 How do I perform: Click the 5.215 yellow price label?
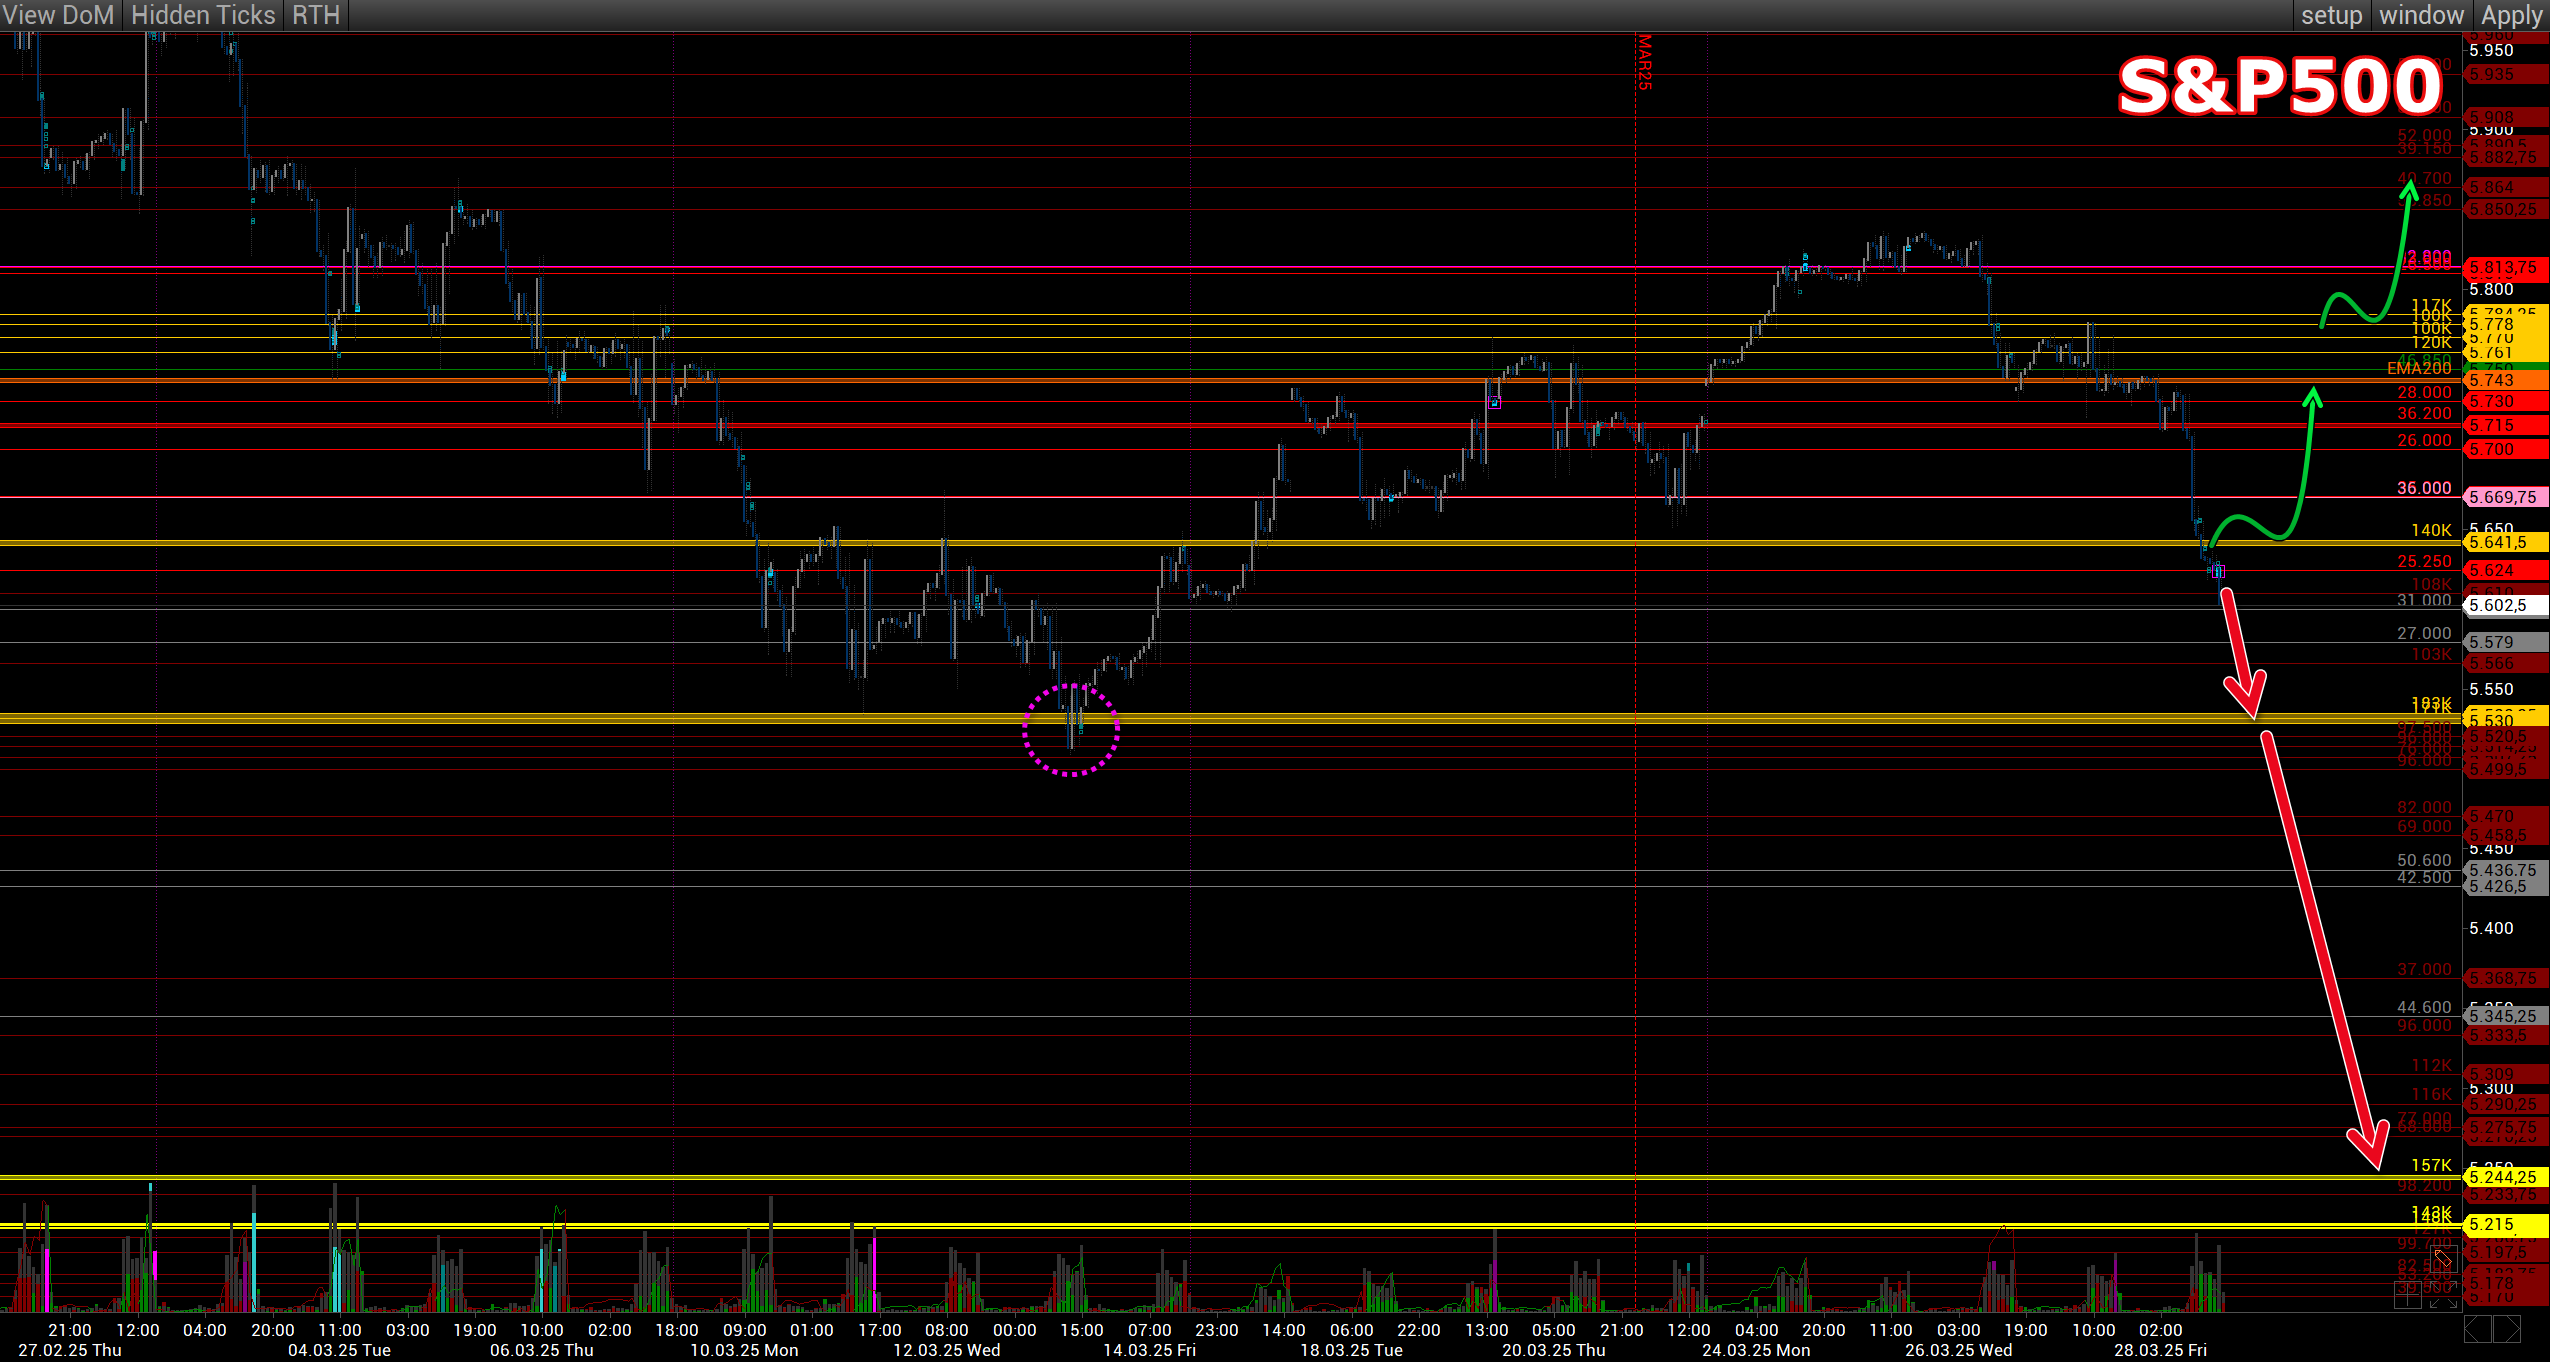(2506, 1224)
